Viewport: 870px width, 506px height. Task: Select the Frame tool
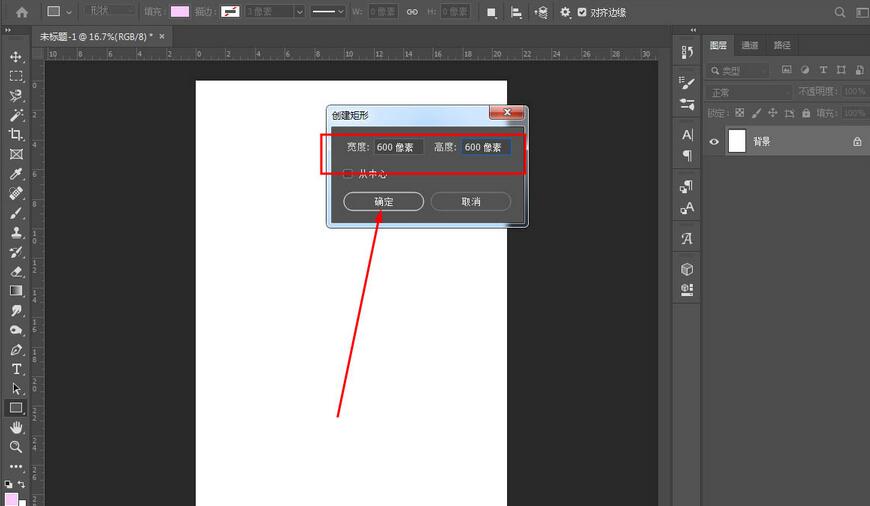pyautogui.click(x=16, y=154)
